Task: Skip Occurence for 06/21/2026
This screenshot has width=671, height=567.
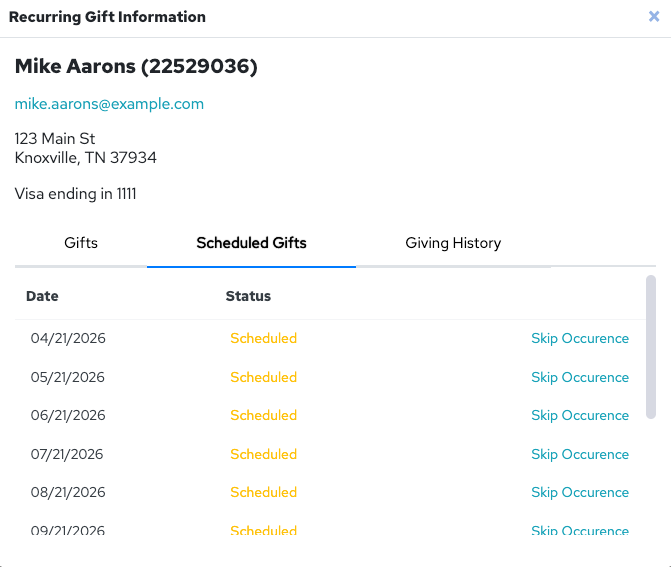Action: [x=580, y=416]
